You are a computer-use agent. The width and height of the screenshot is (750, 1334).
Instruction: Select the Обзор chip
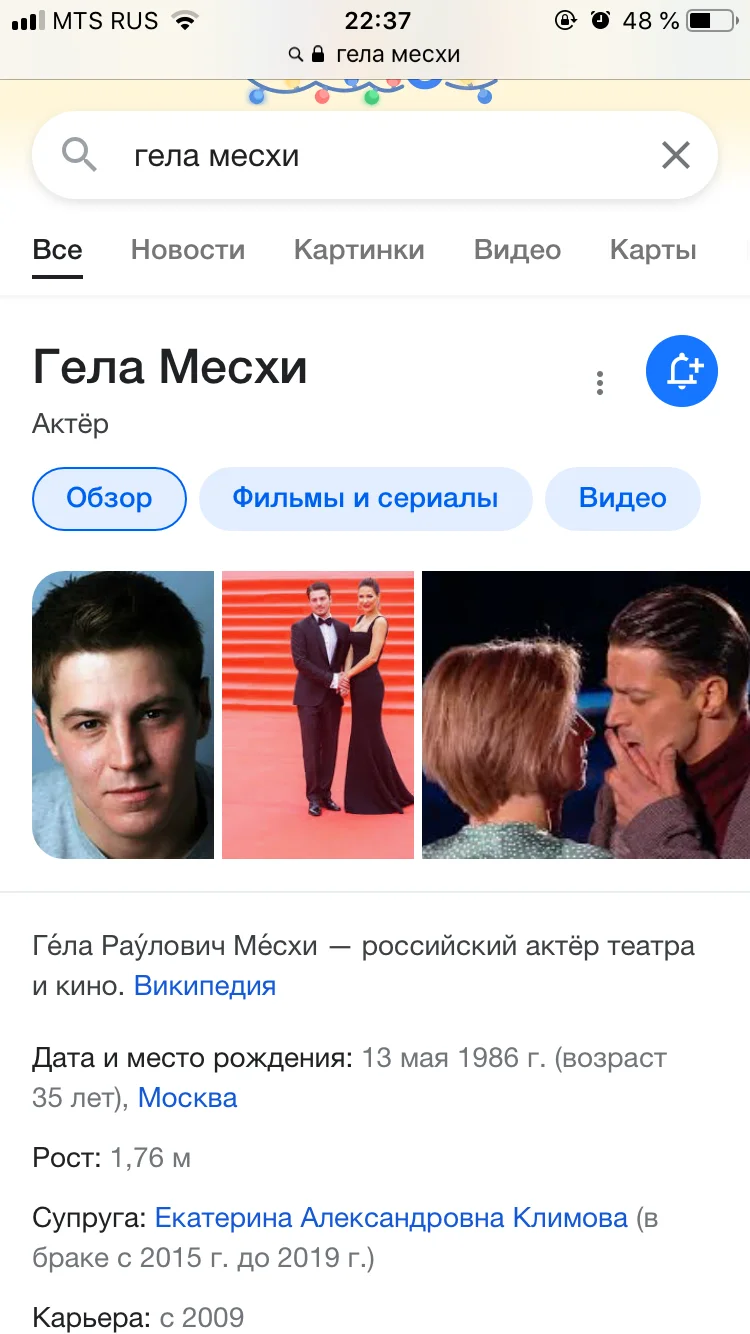[x=110, y=498]
